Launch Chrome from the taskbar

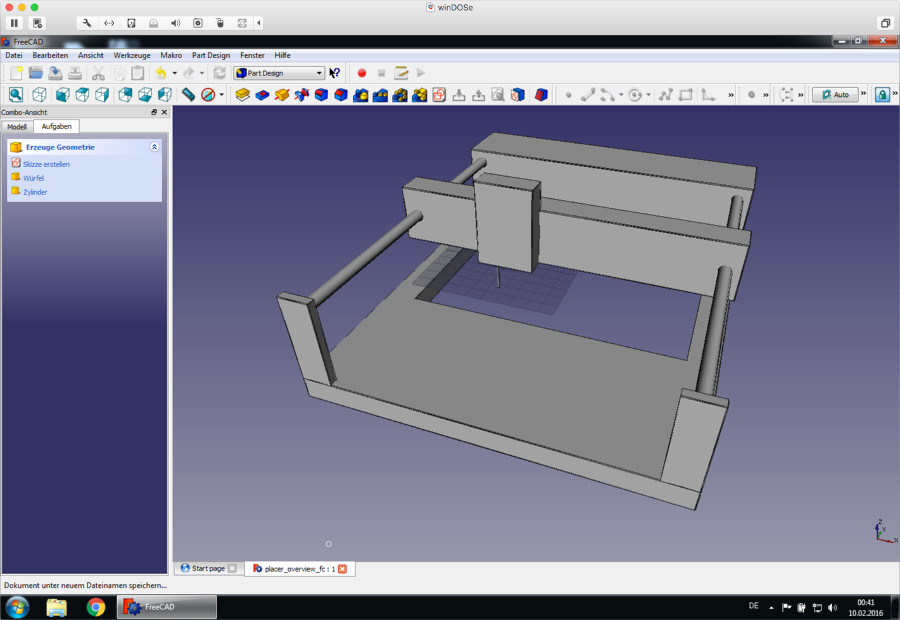[x=96, y=607]
